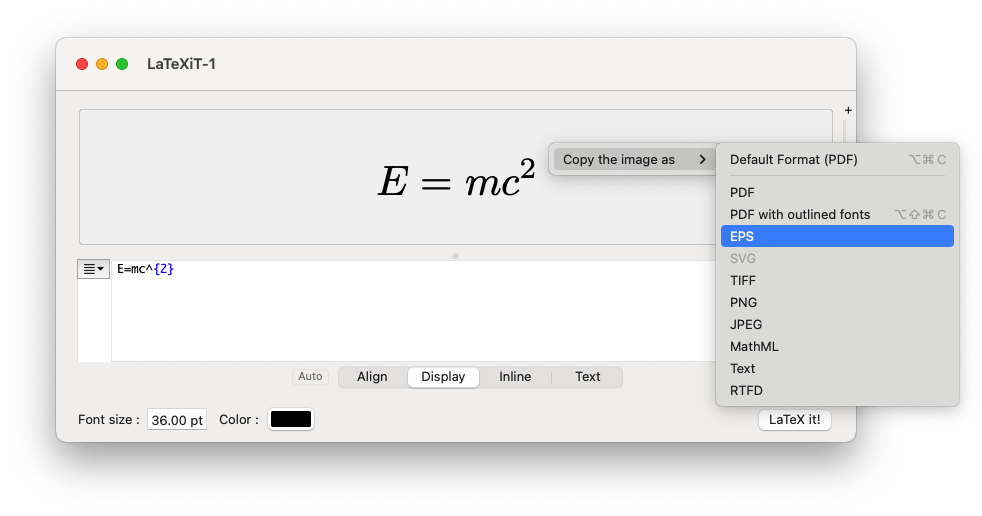This screenshot has width=982, height=516.
Task: Choose MathML export format
Action: coord(754,346)
